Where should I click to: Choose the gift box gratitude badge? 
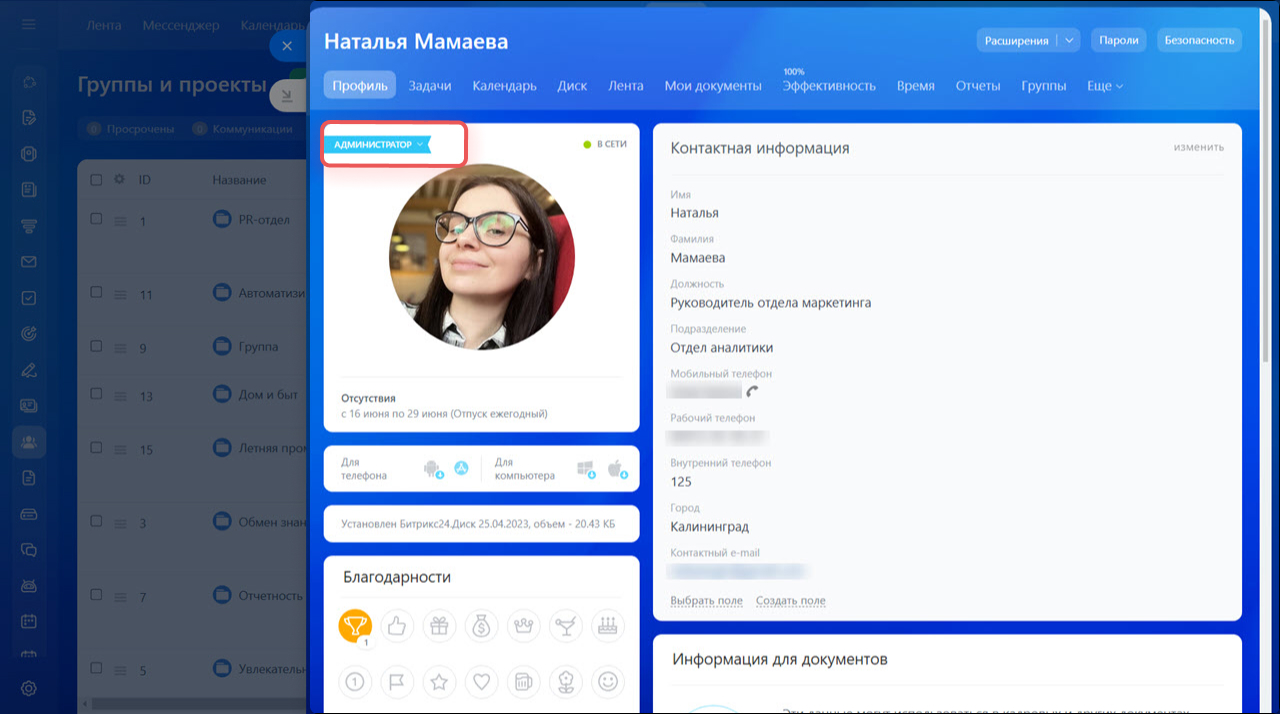[x=439, y=626]
